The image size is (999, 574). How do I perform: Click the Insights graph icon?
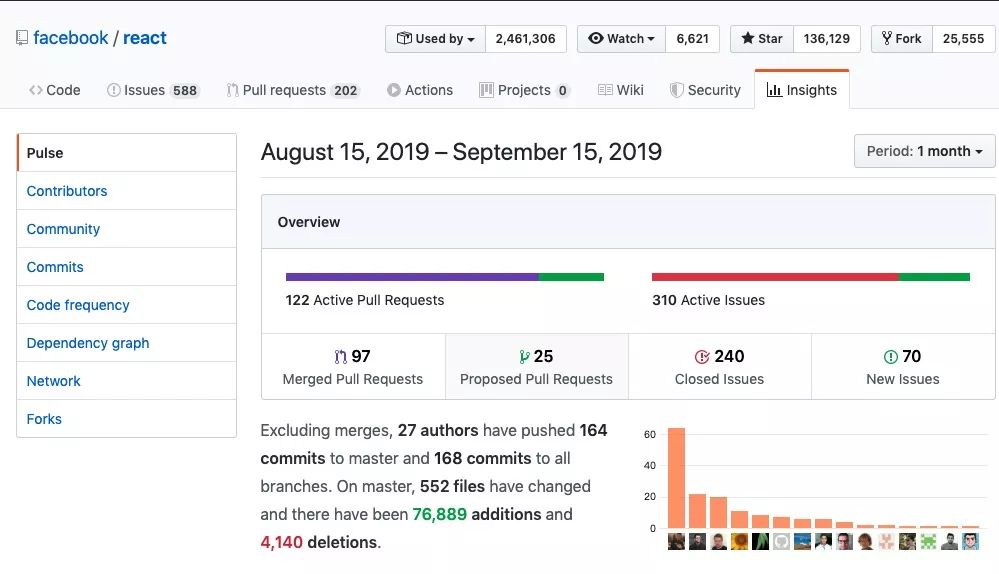coord(774,90)
